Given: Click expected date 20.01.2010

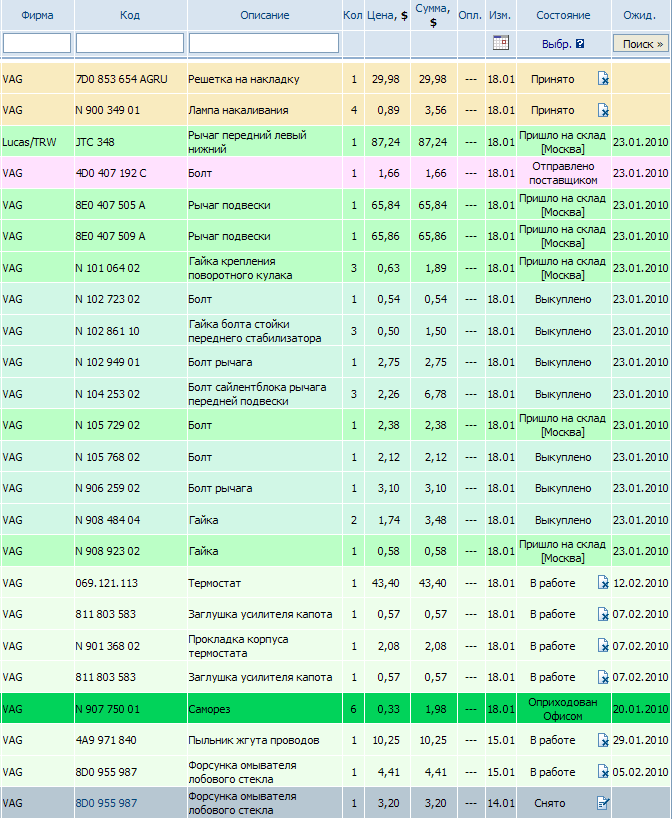Looking at the screenshot, I should 641,709.
